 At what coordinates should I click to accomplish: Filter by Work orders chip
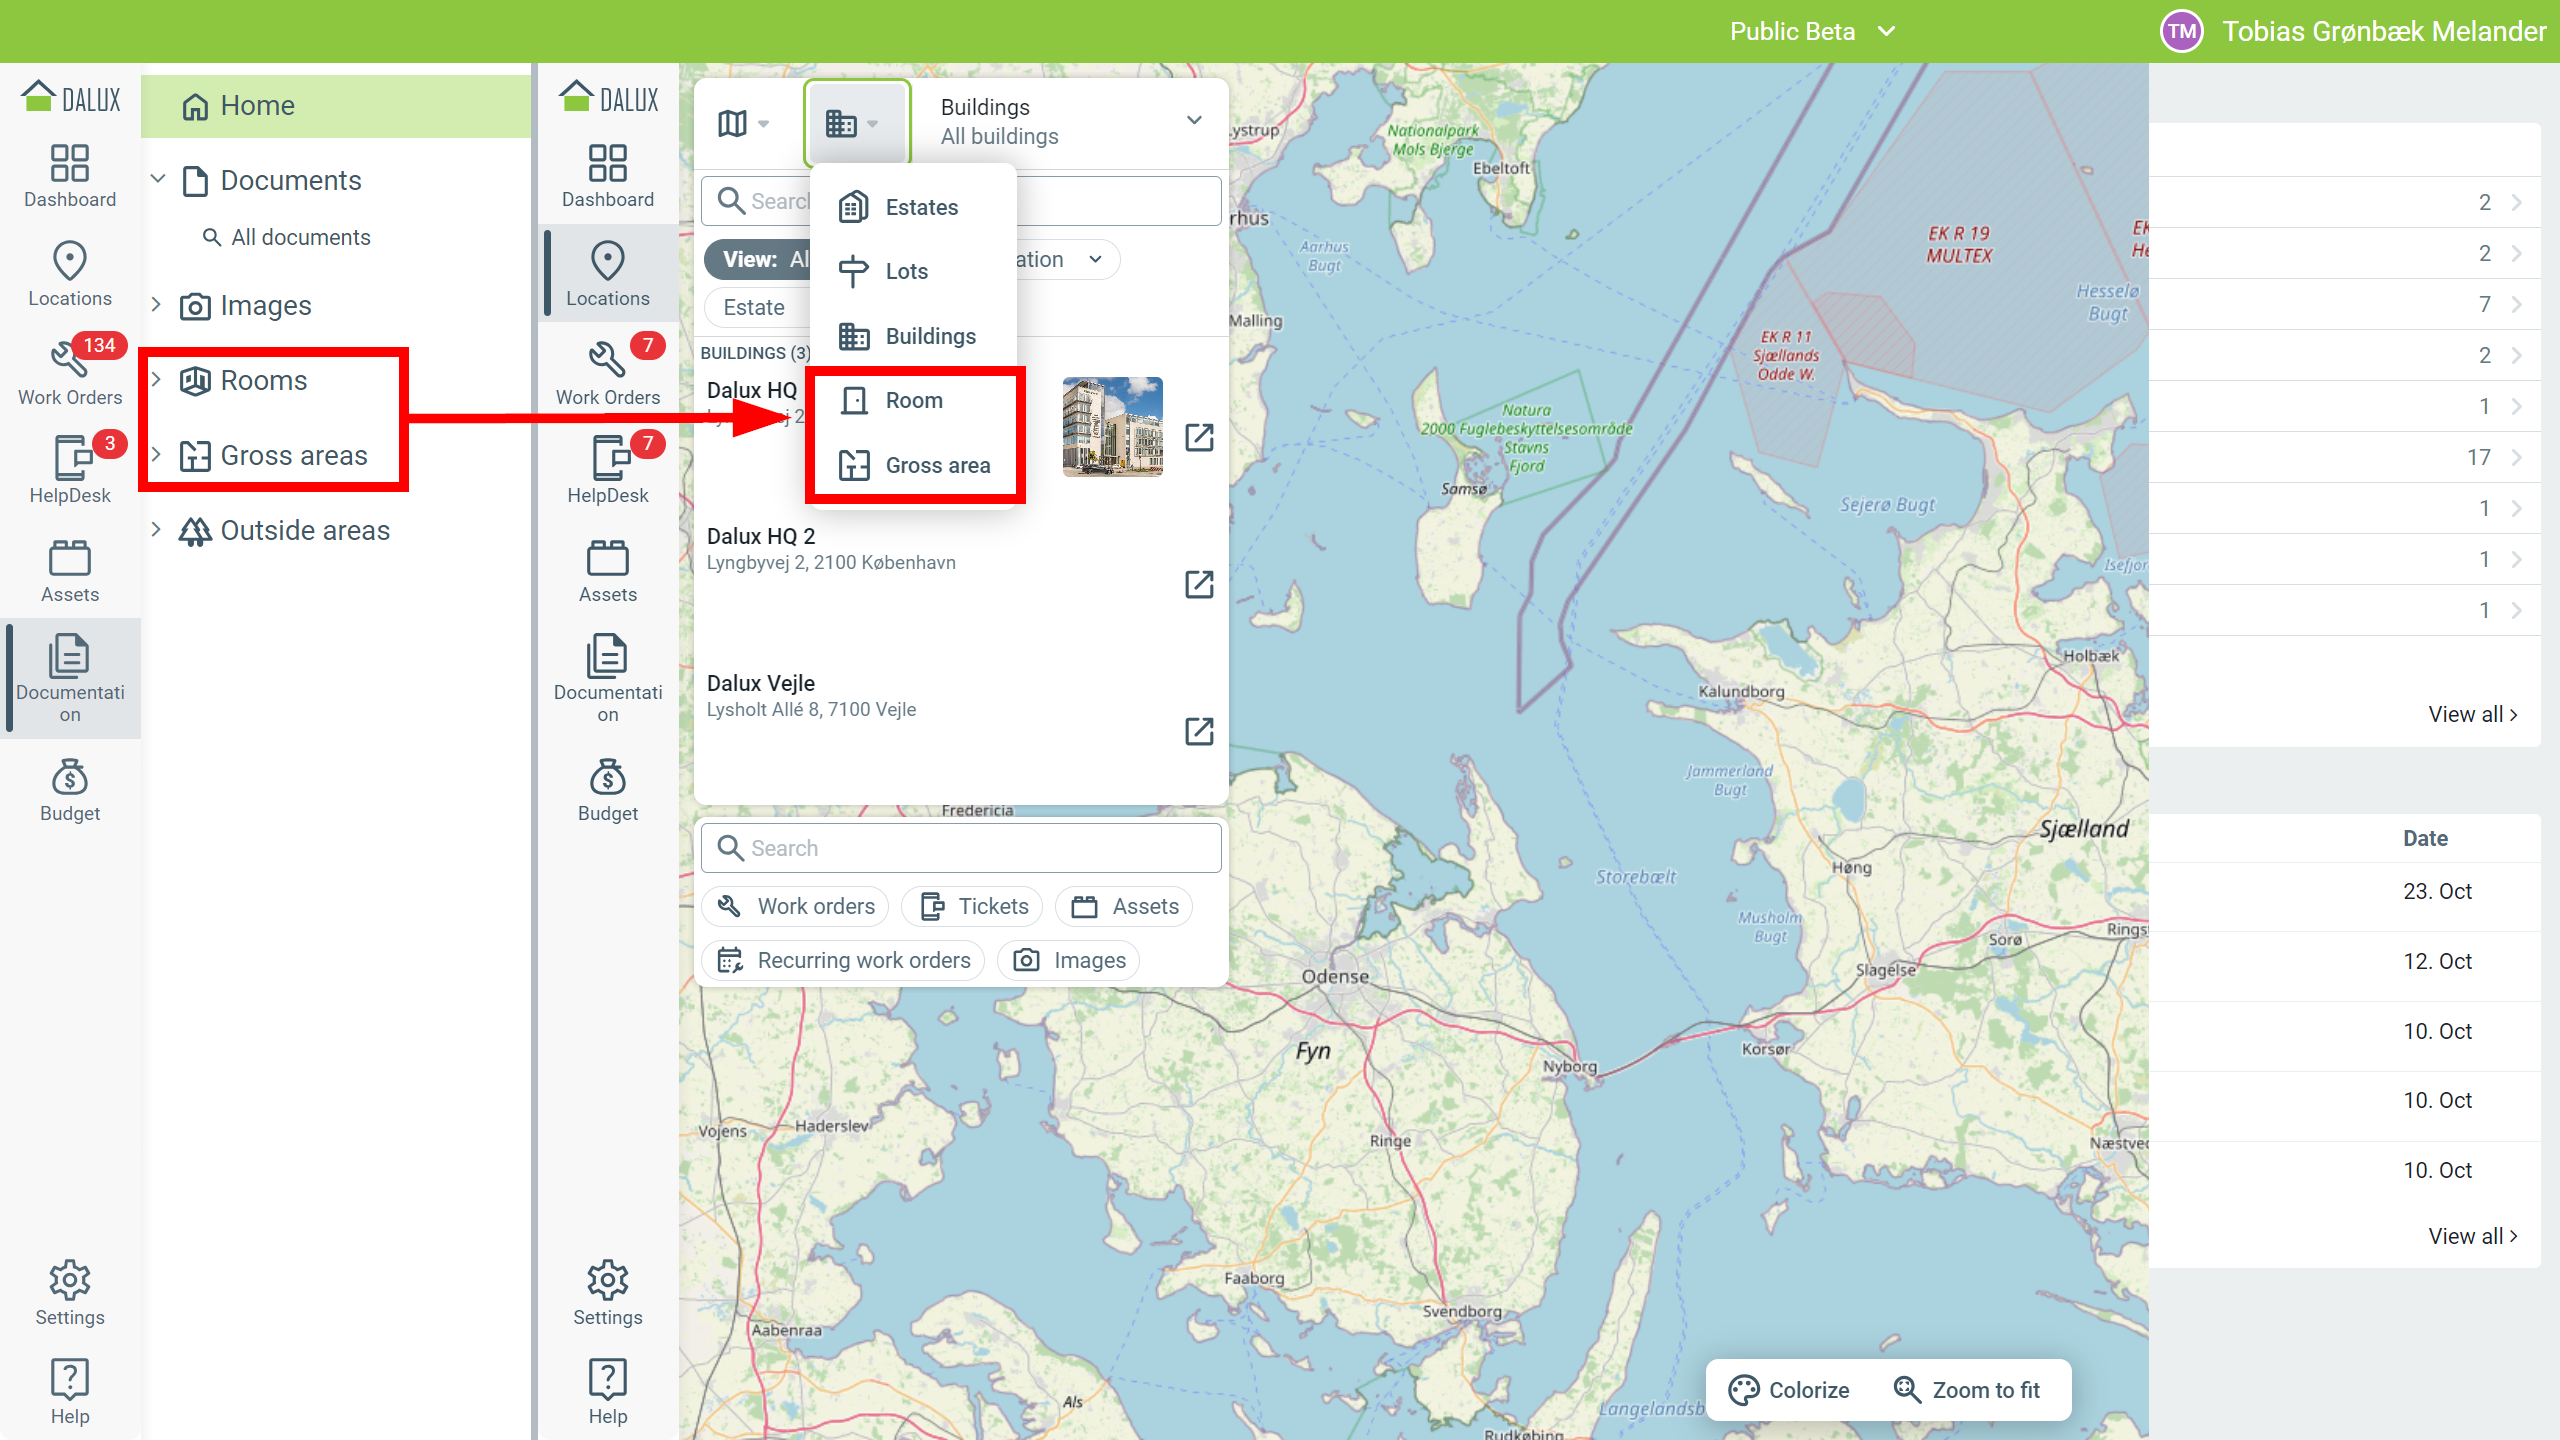(796, 906)
